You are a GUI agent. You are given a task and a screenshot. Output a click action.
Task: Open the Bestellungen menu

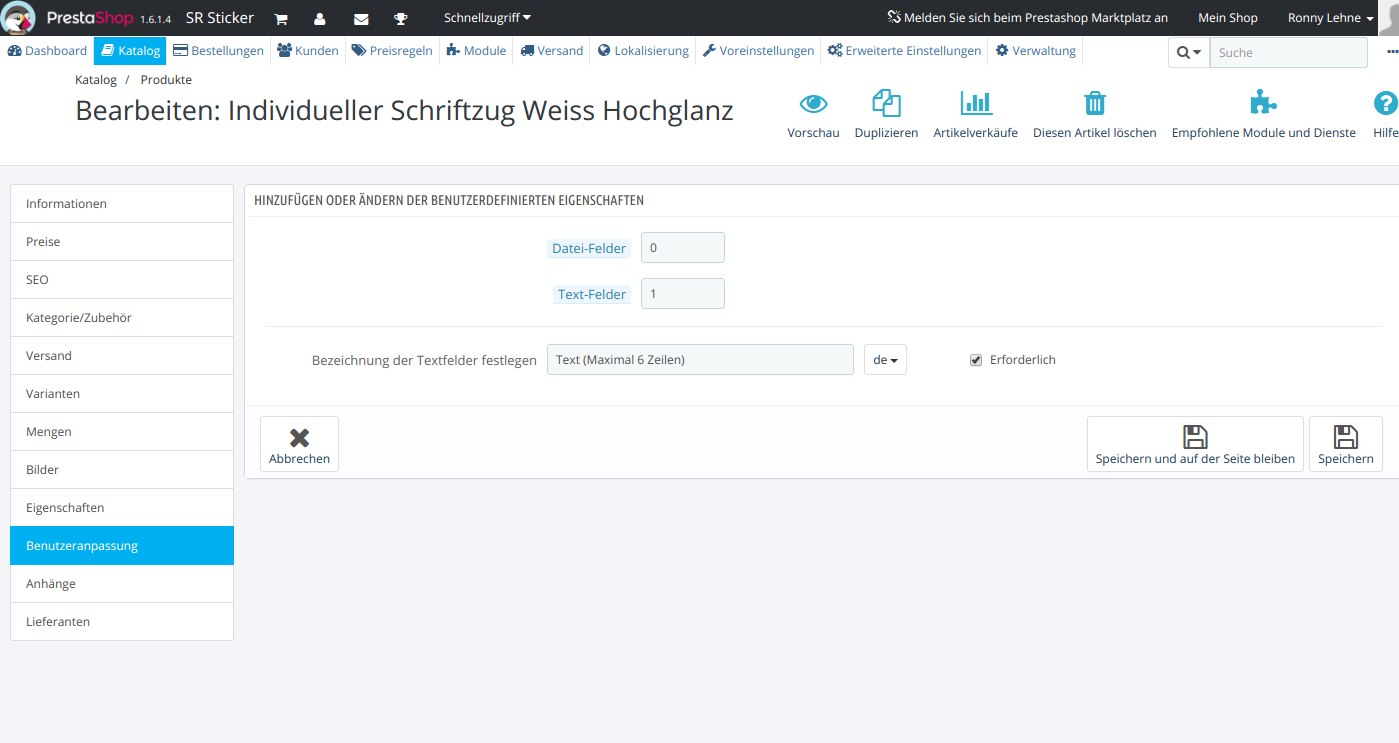[218, 51]
